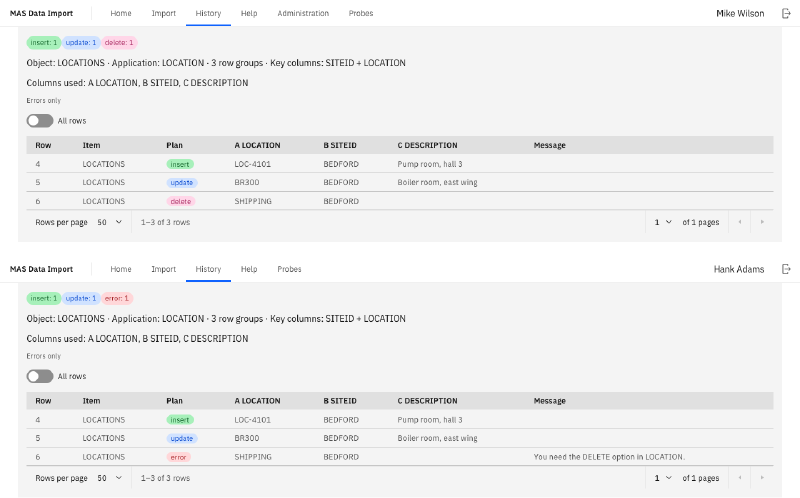Image resolution: width=800 pixels, height=498 pixels.
Task: Click insert plan badge in Mike Wilson's row 4
Action: (180, 164)
